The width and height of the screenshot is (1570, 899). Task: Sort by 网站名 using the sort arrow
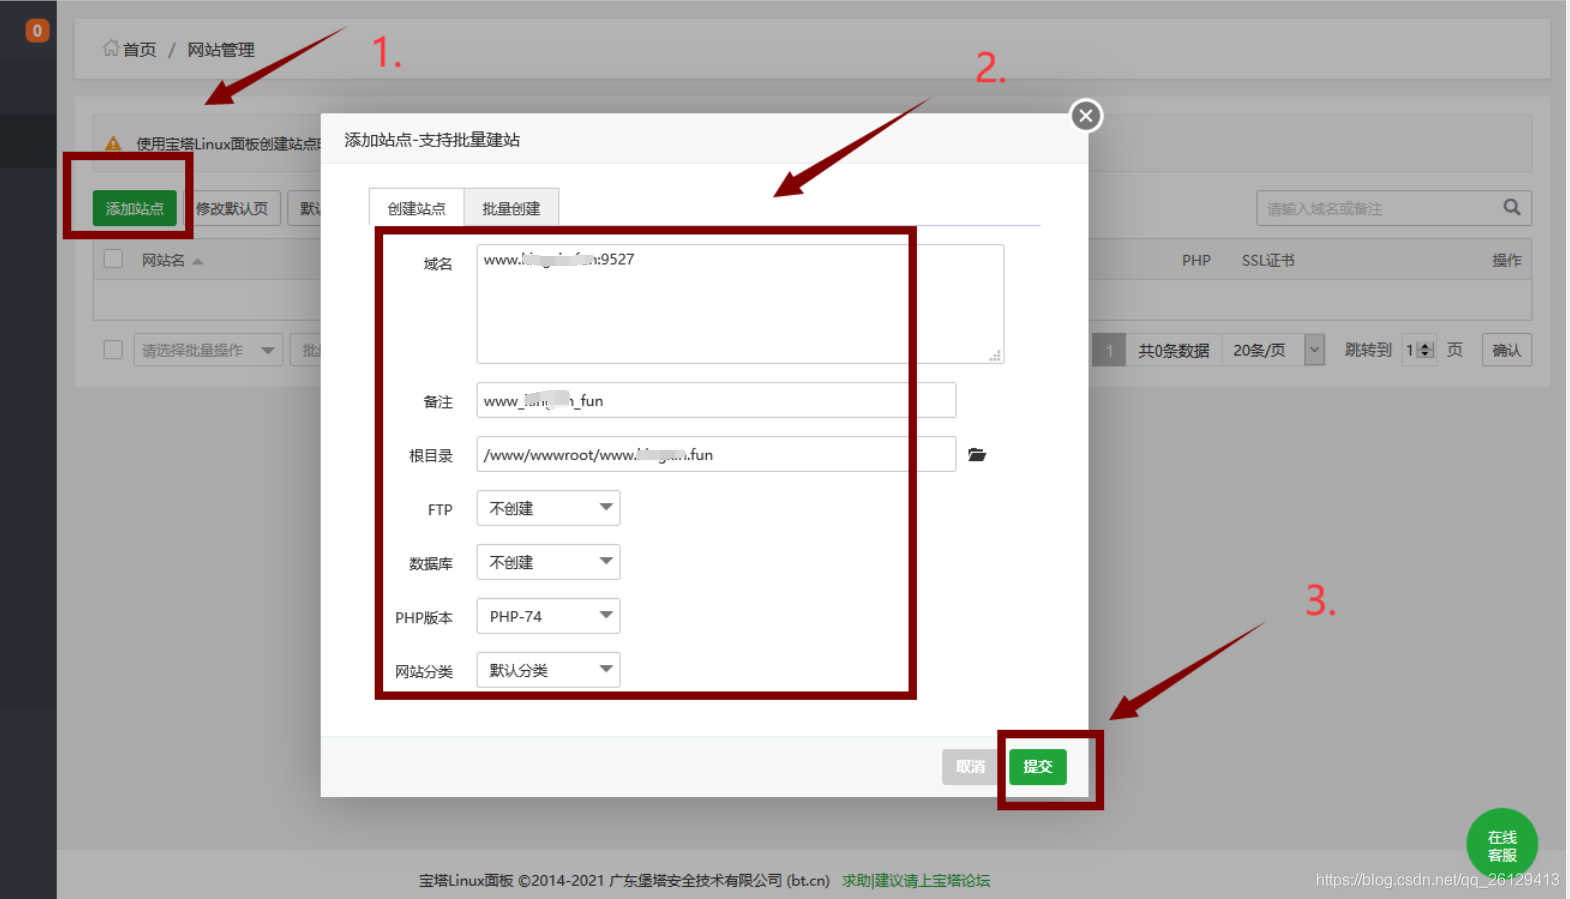pos(197,261)
